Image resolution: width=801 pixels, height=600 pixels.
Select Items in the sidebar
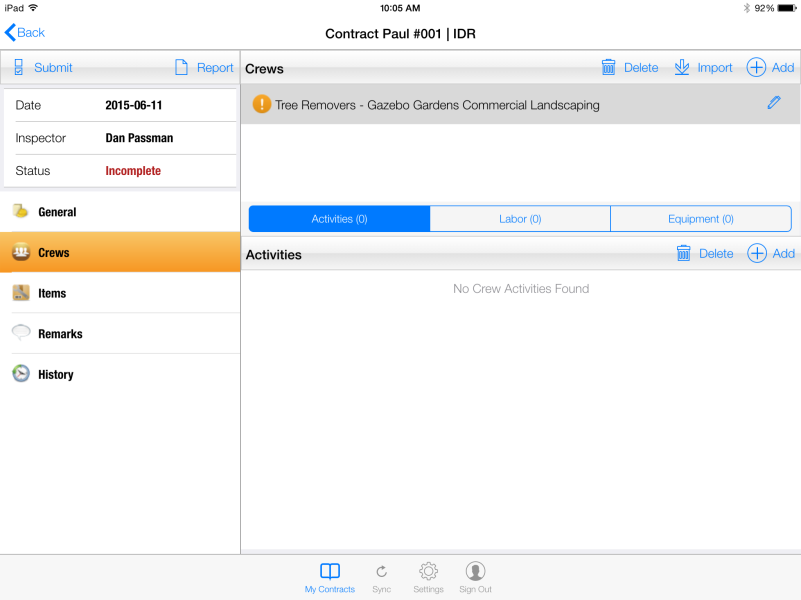click(52, 293)
